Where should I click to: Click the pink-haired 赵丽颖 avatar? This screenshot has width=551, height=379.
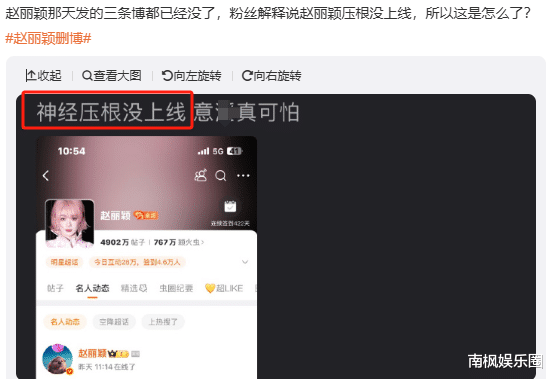point(70,223)
